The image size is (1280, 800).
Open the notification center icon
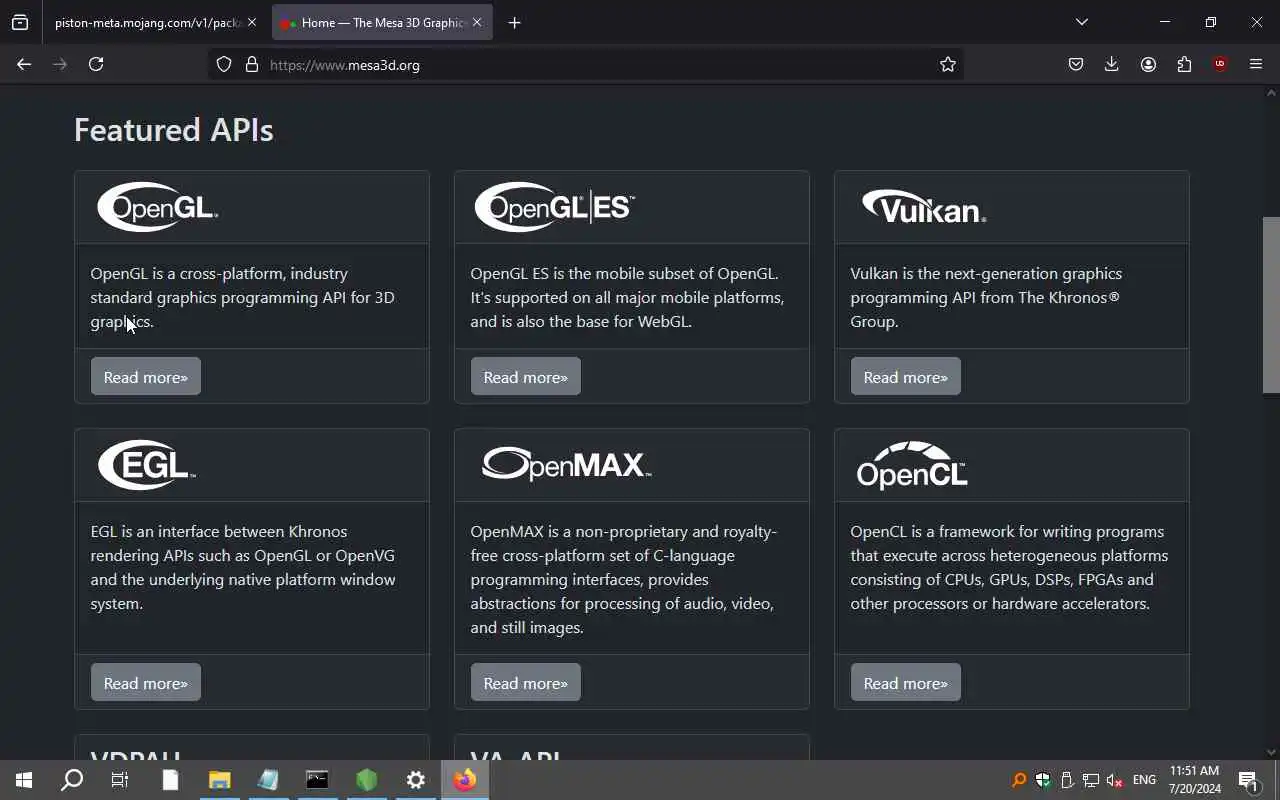point(1248,780)
